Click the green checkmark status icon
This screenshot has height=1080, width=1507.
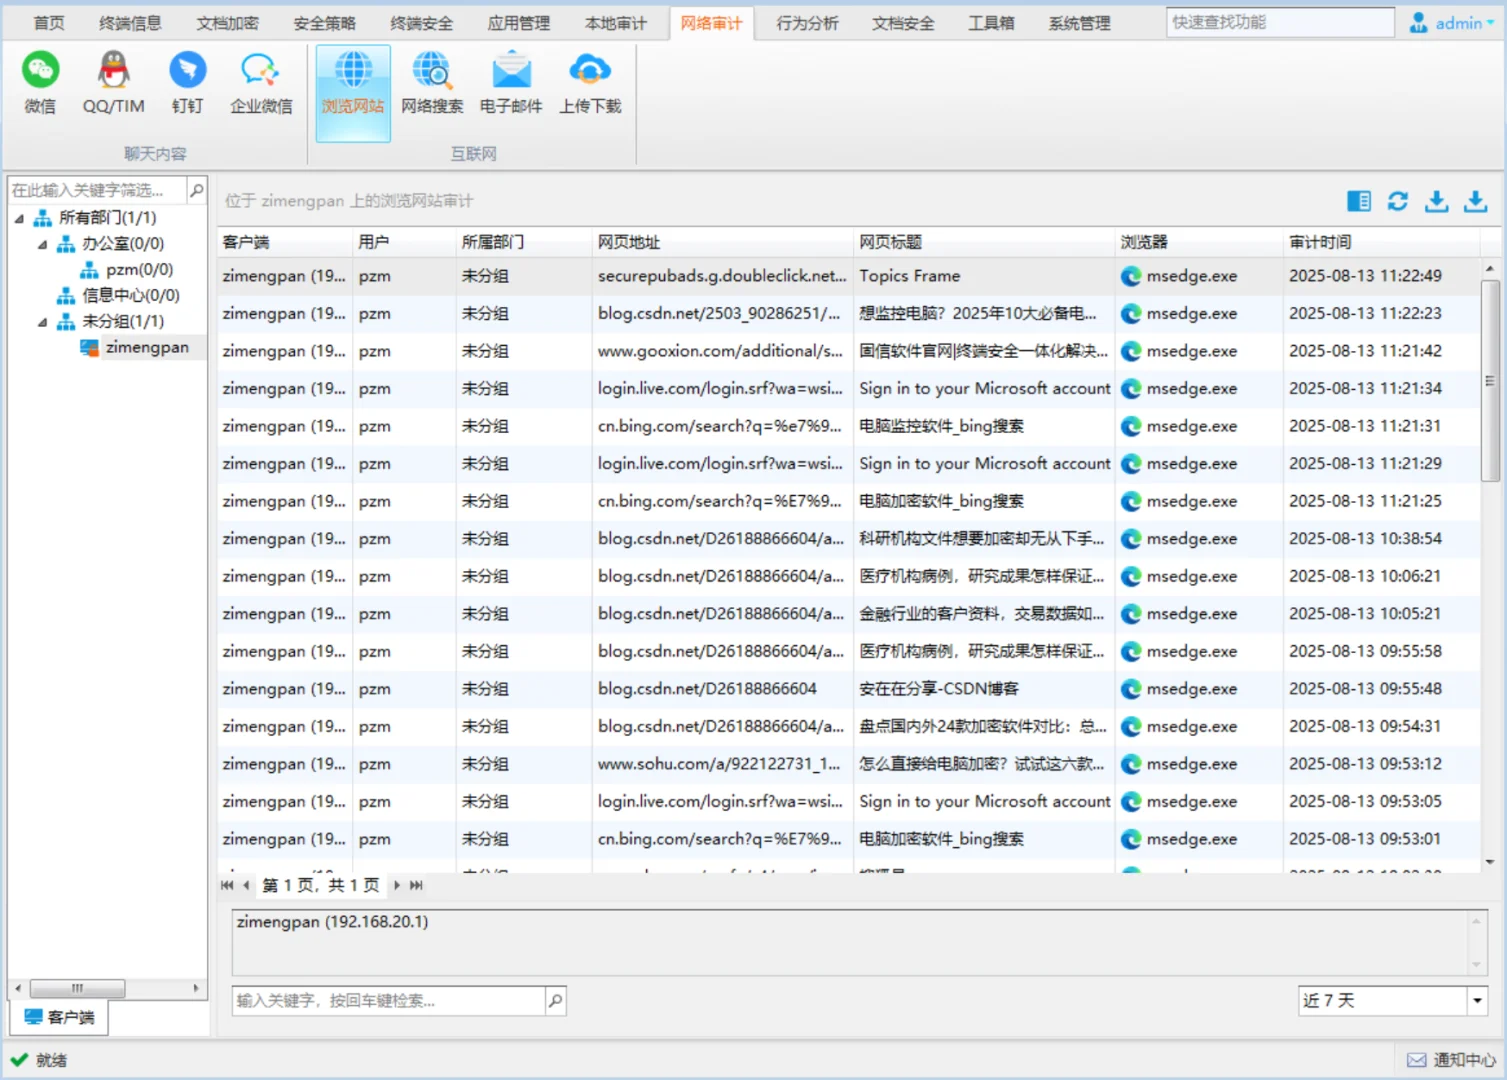click(x=19, y=1059)
